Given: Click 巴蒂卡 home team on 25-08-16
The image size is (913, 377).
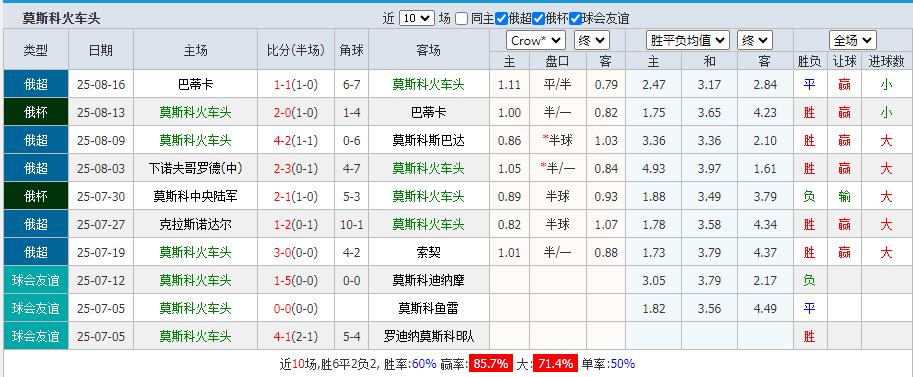Looking at the screenshot, I should click(x=195, y=84).
